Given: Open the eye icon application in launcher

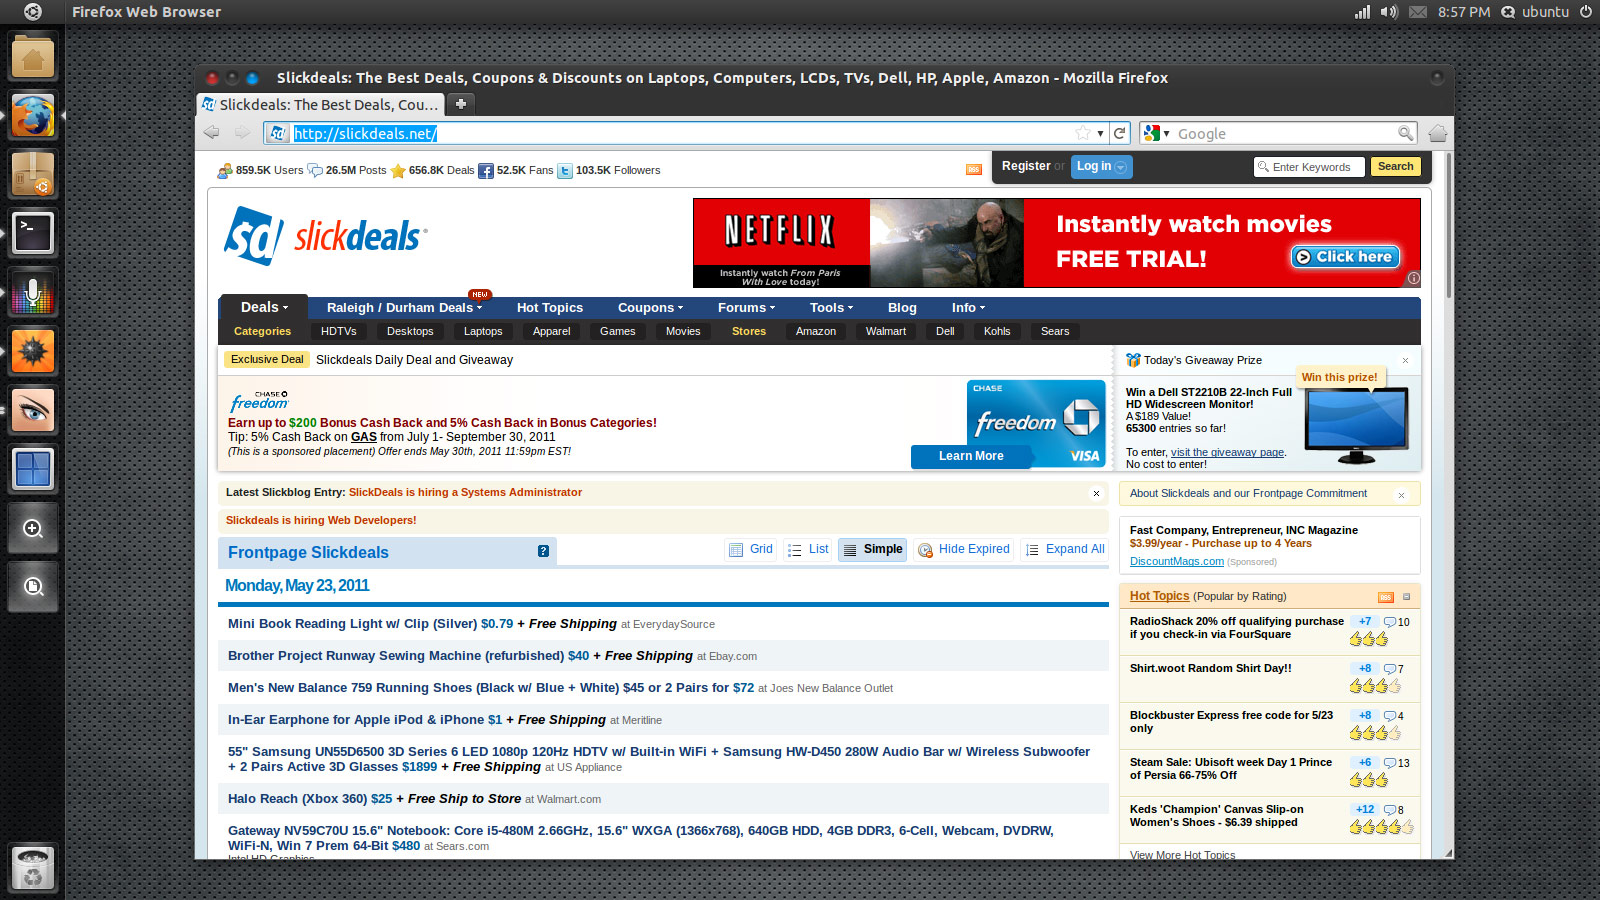Looking at the screenshot, I should click(x=32, y=411).
